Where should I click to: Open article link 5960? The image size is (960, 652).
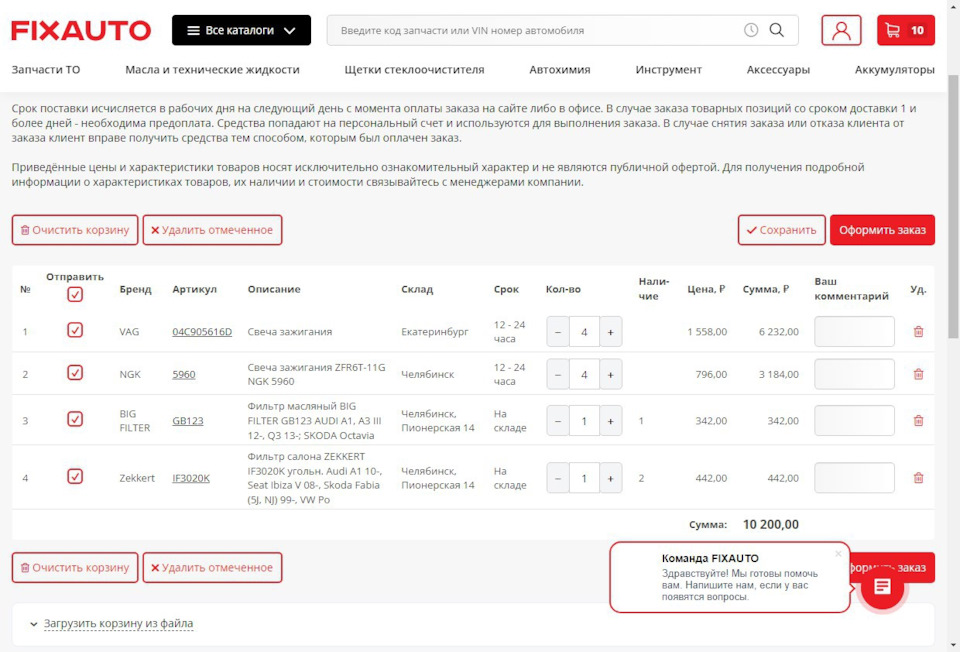pyautogui.click(x=184, y=374)
